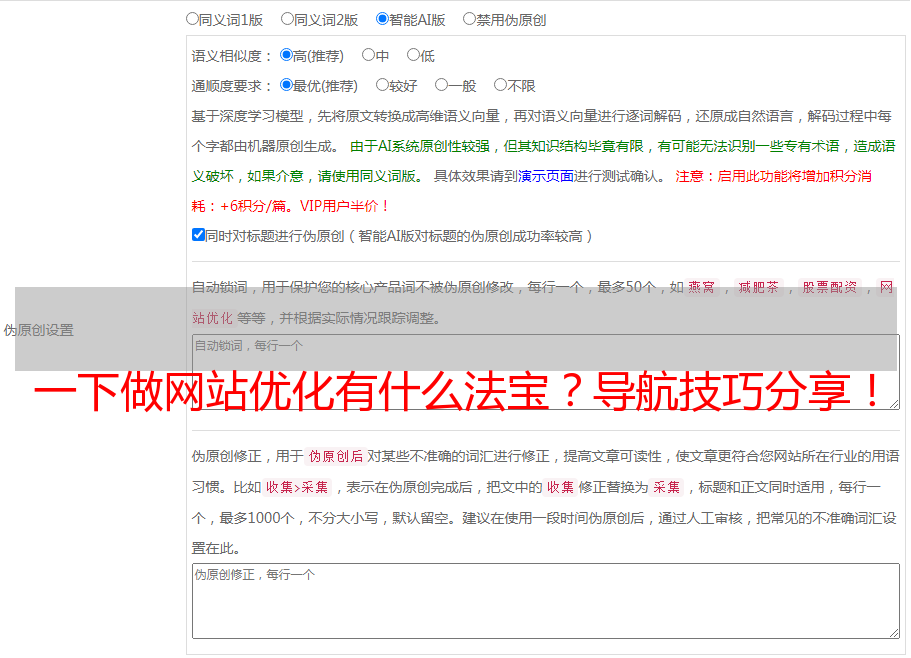Click the red 注意 points warning text
This screenshot has height=658, width=911.
click(531, 191)
